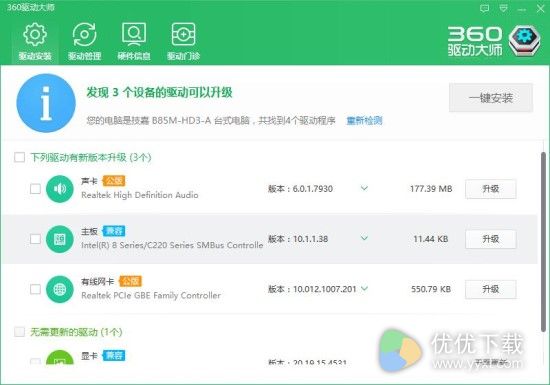
Task: Expand version dropdown for 10.012.1007.201
Action: tap(364, 289)
